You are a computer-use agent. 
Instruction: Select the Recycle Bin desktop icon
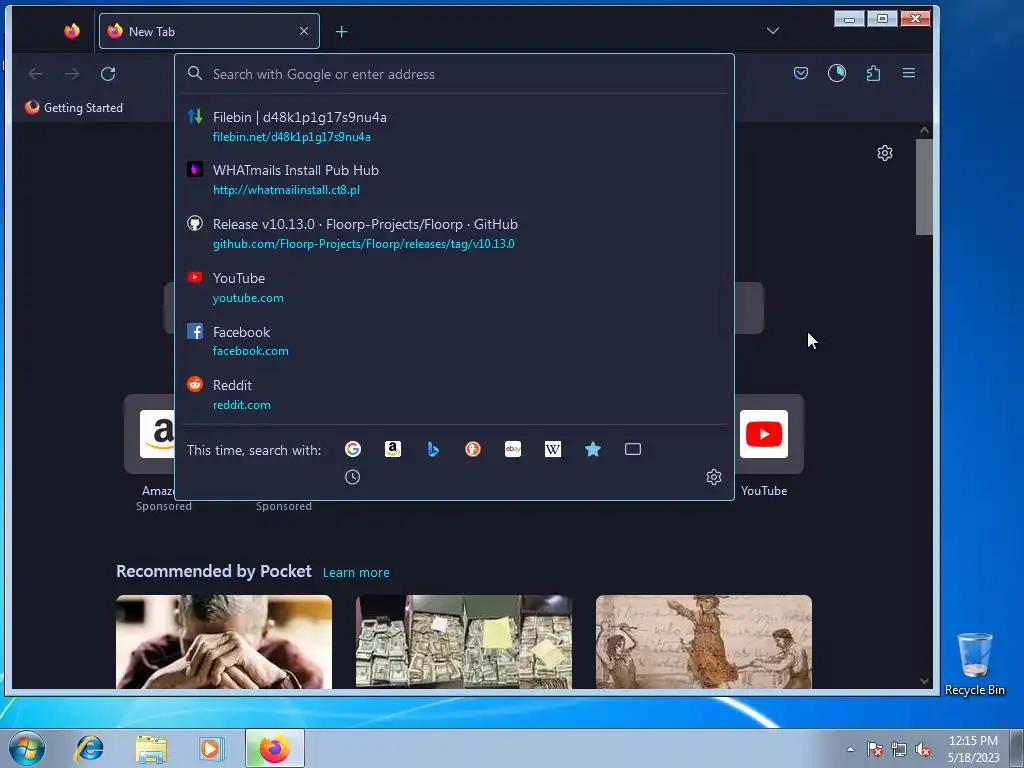pyautogui.click(x=974, y=664)
